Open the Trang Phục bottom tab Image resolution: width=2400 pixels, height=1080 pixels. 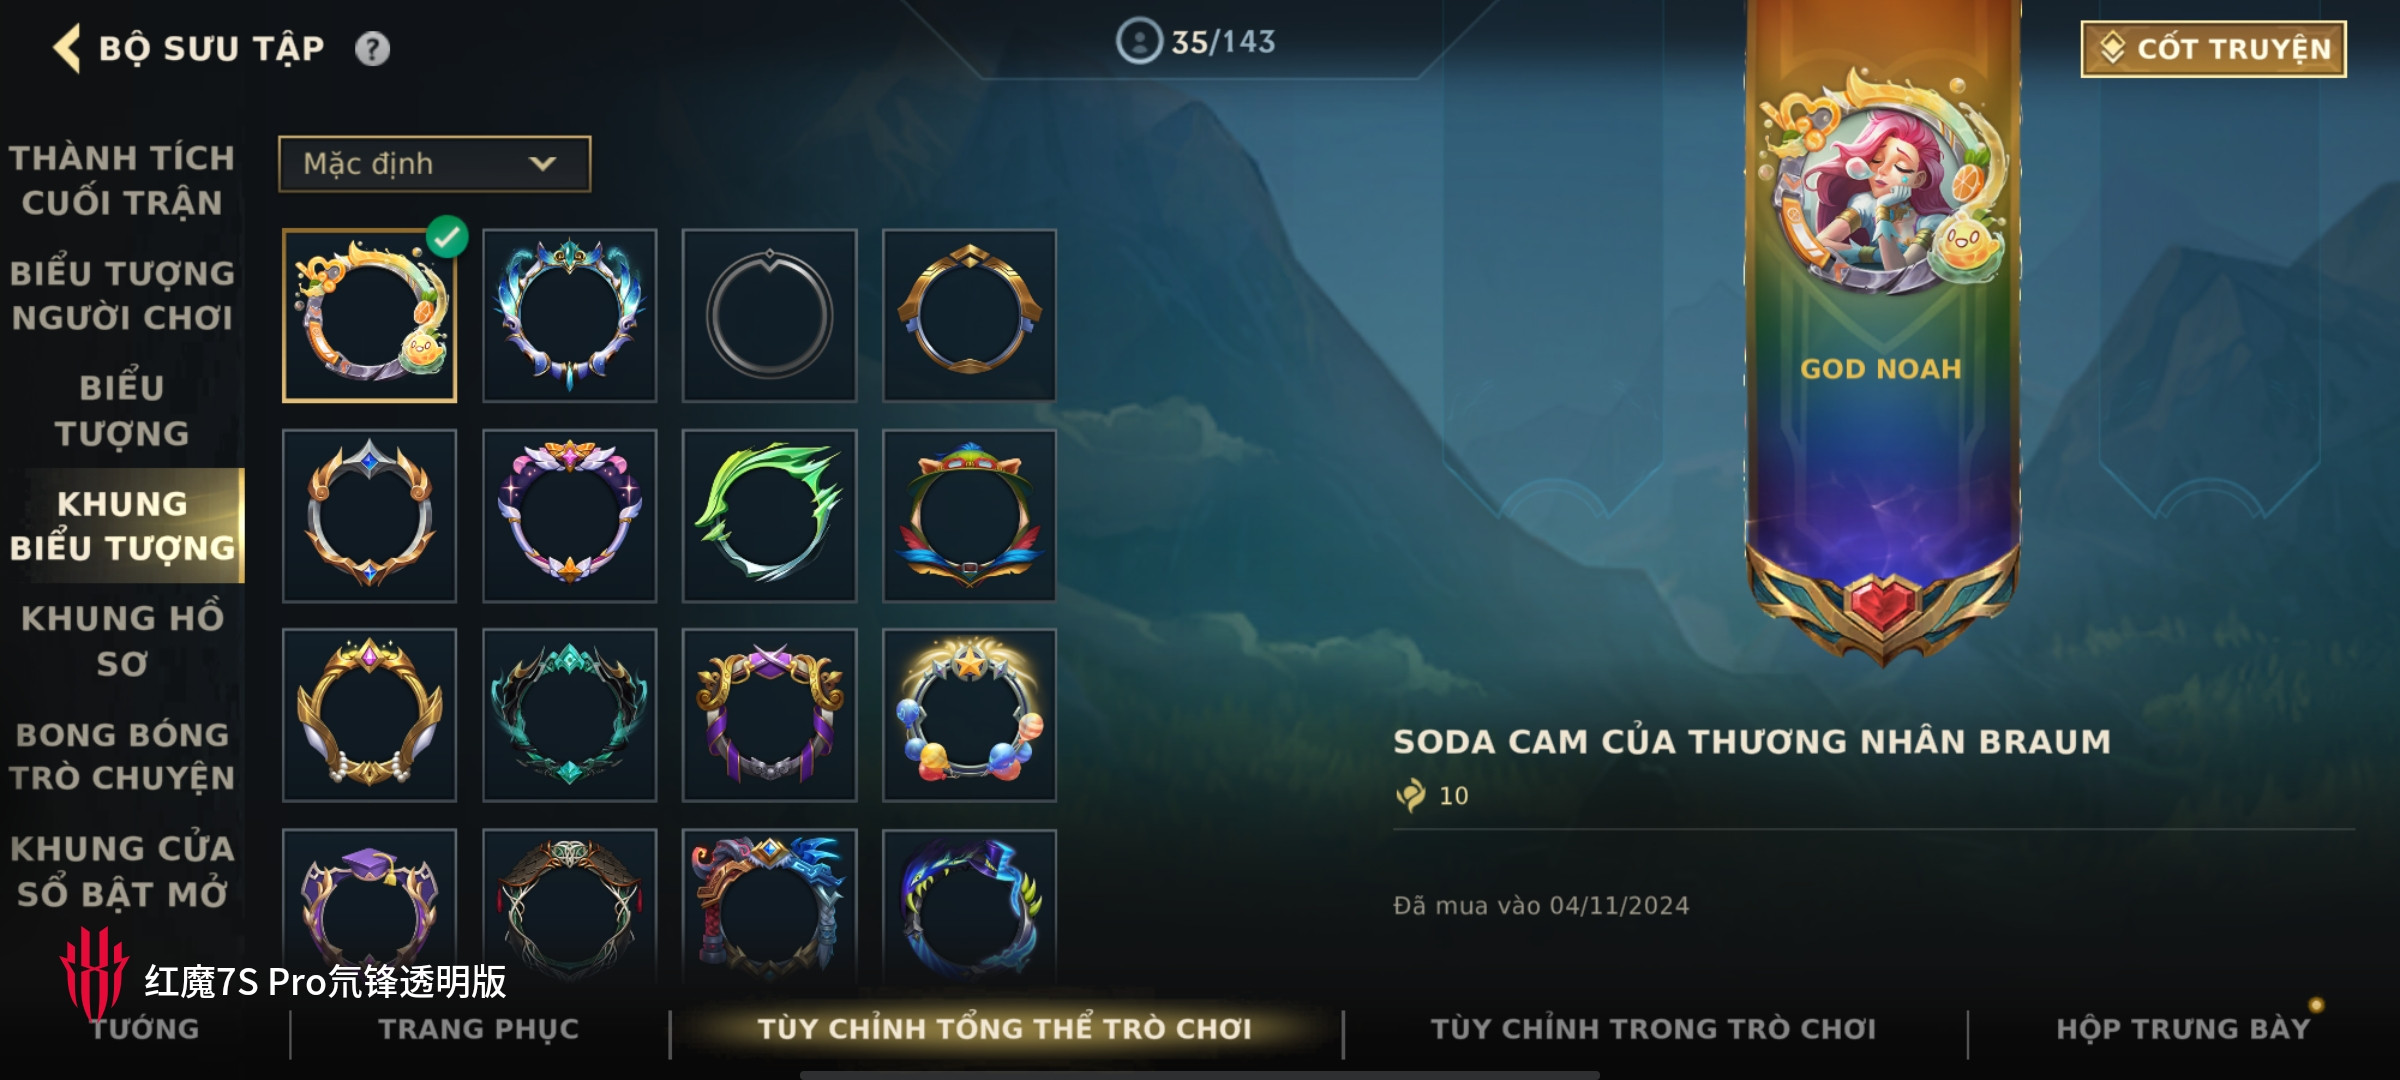[x=479, y=1029]
